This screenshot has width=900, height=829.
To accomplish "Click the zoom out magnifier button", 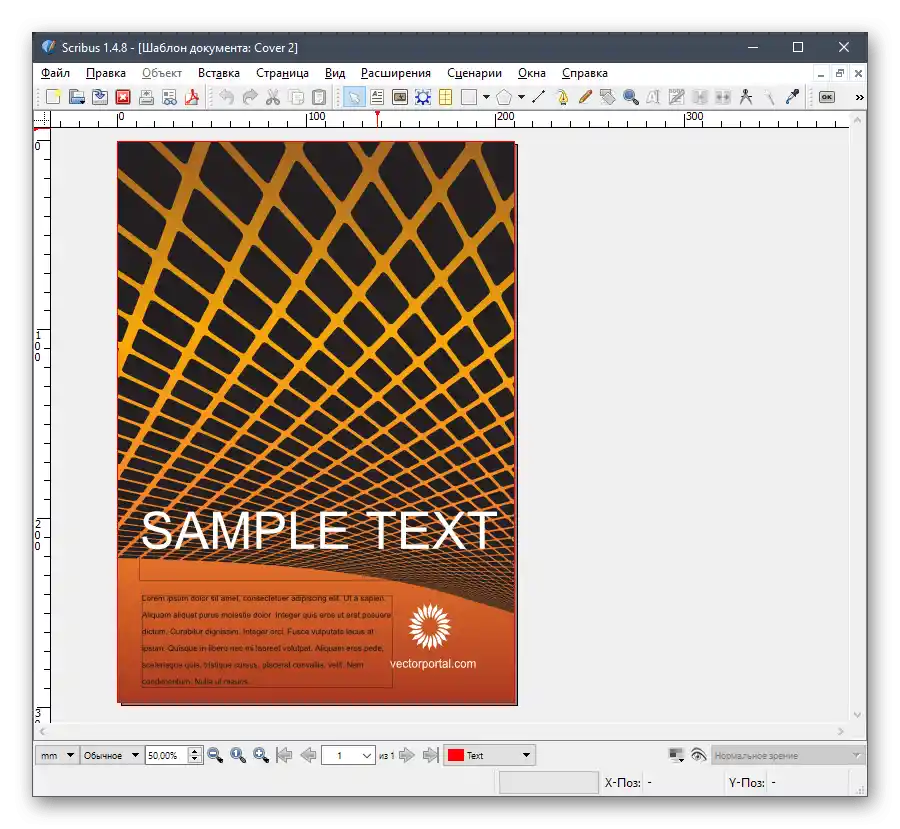I will point(215,755).
